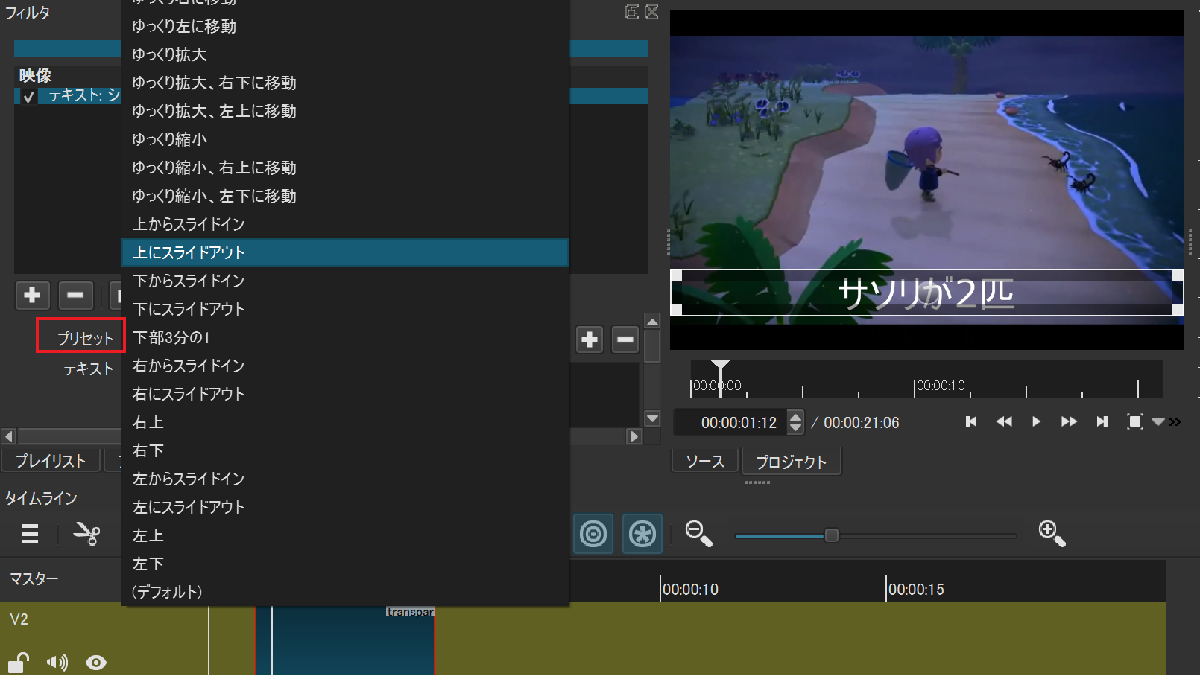Click the timeline zoom slider handle
This screenshot has height=675, width=1200.
click(831, 536)
